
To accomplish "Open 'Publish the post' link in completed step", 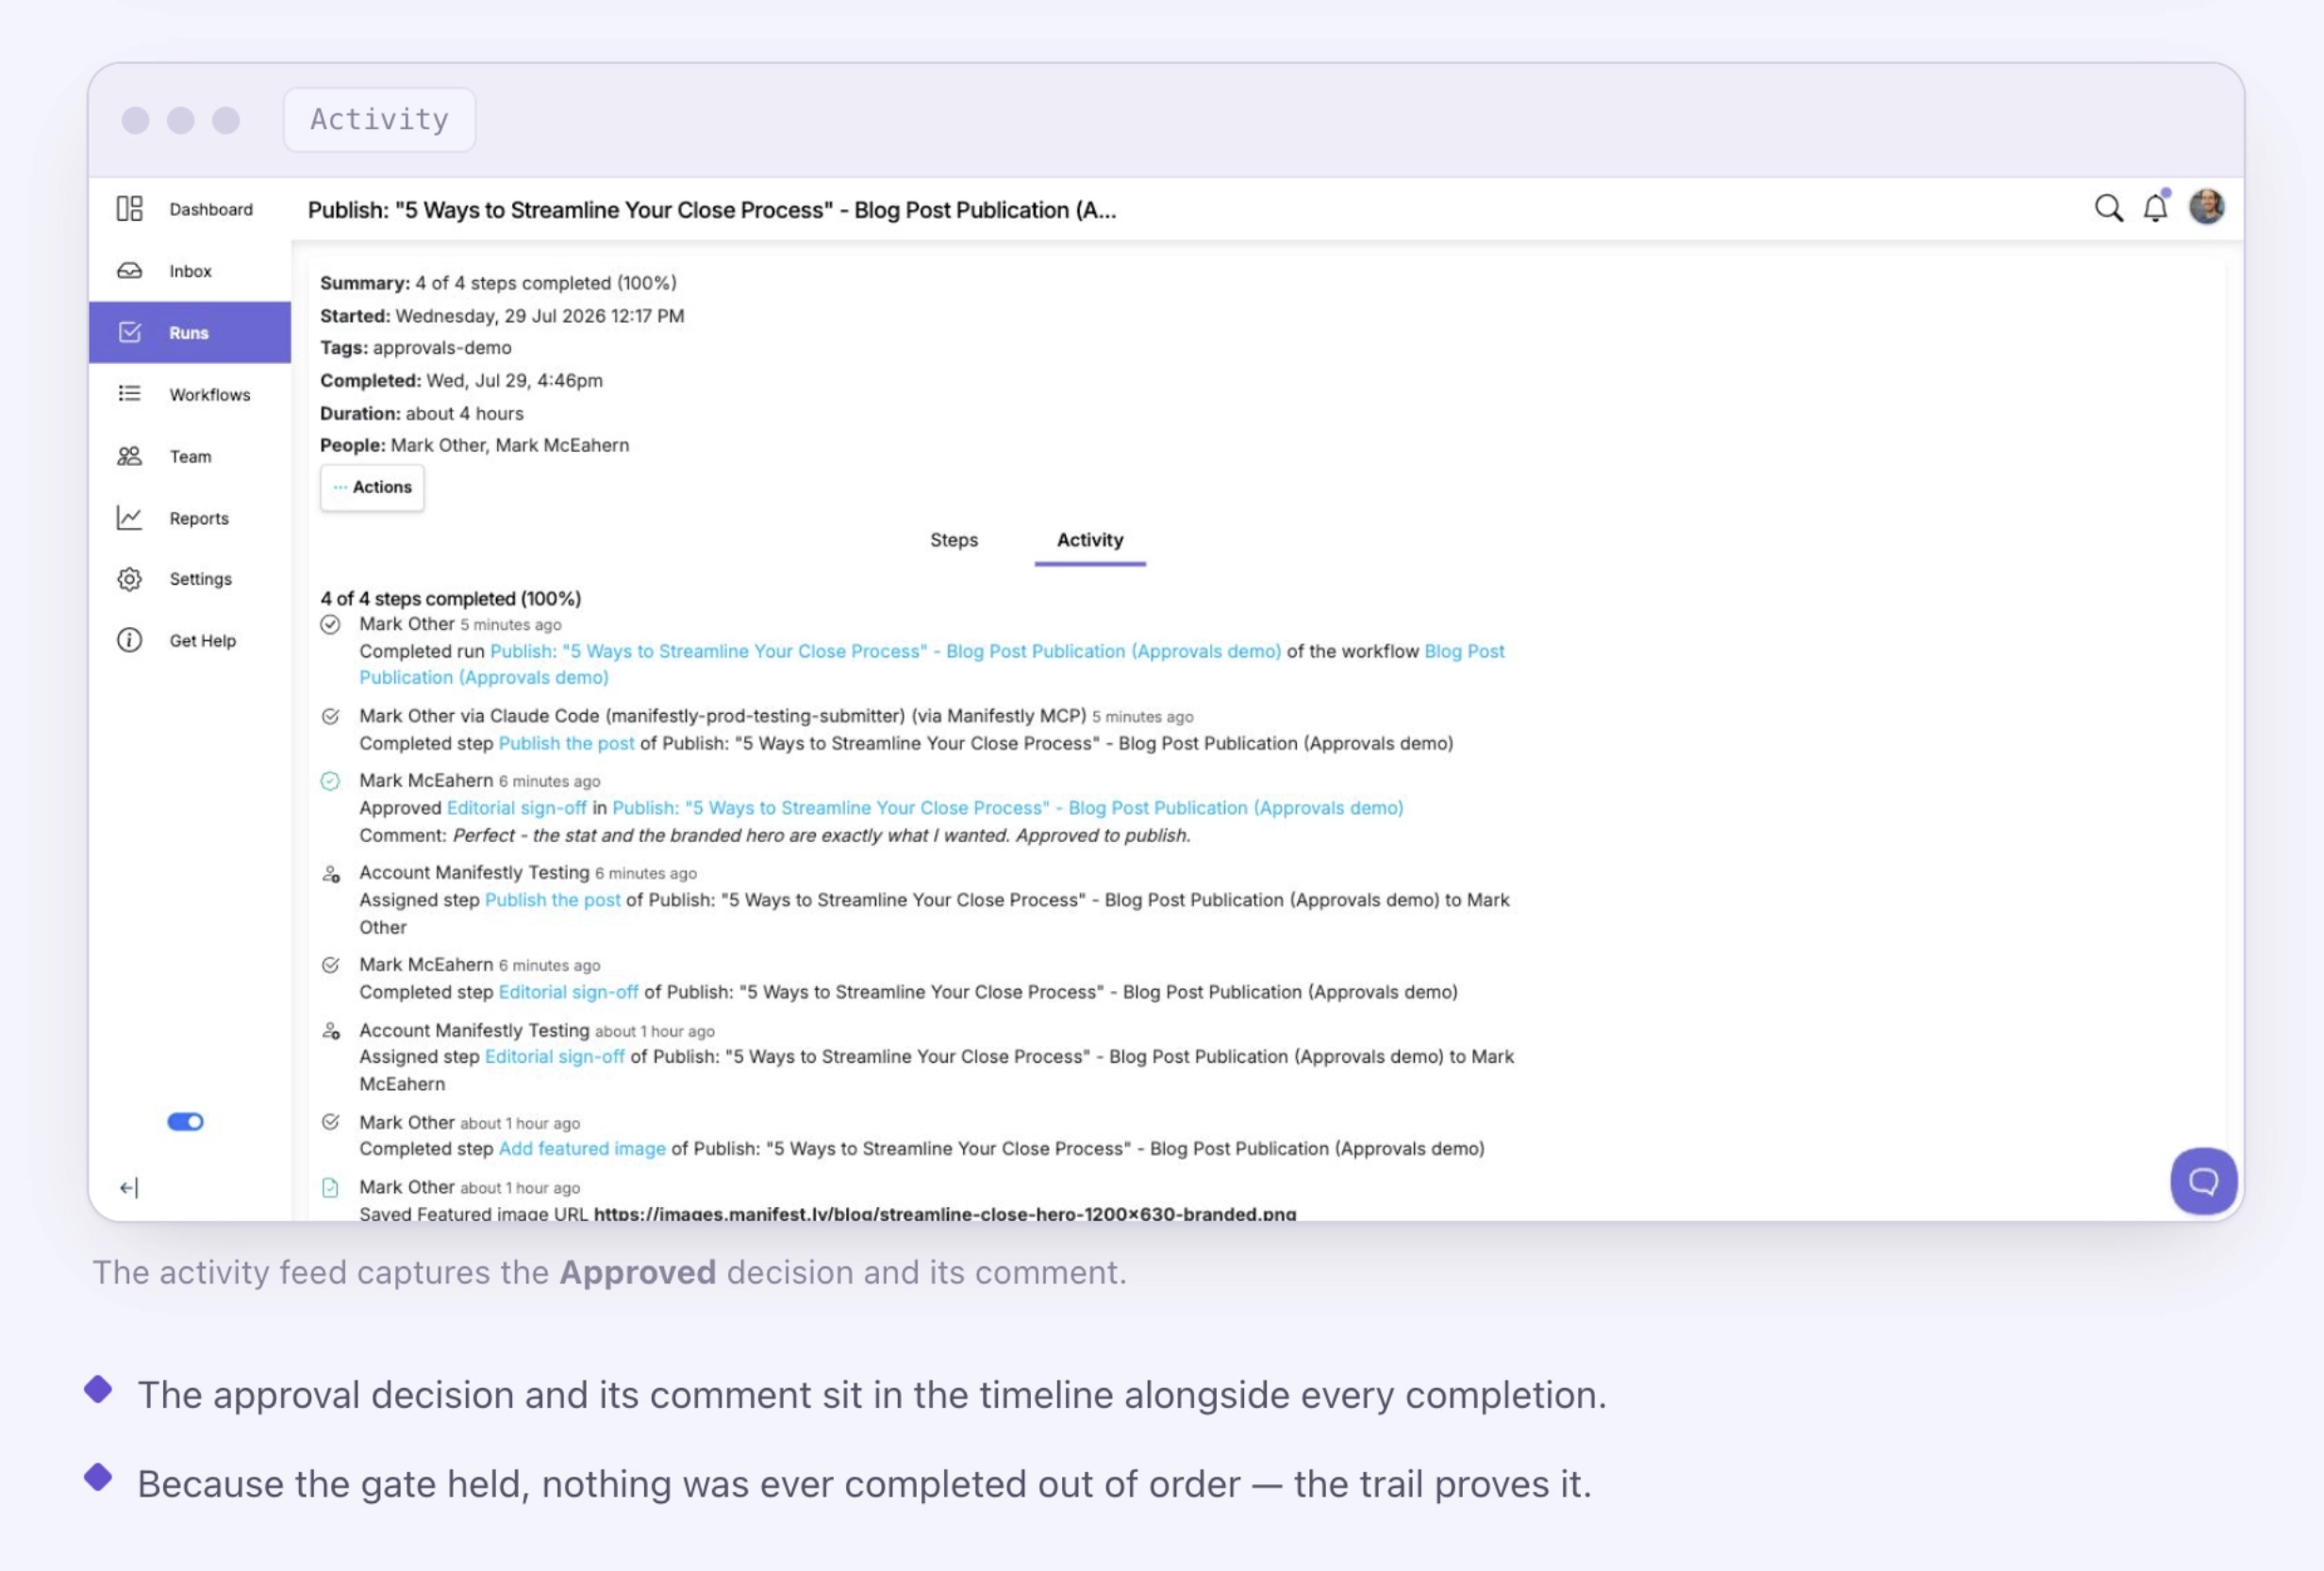I will (566, 743).
